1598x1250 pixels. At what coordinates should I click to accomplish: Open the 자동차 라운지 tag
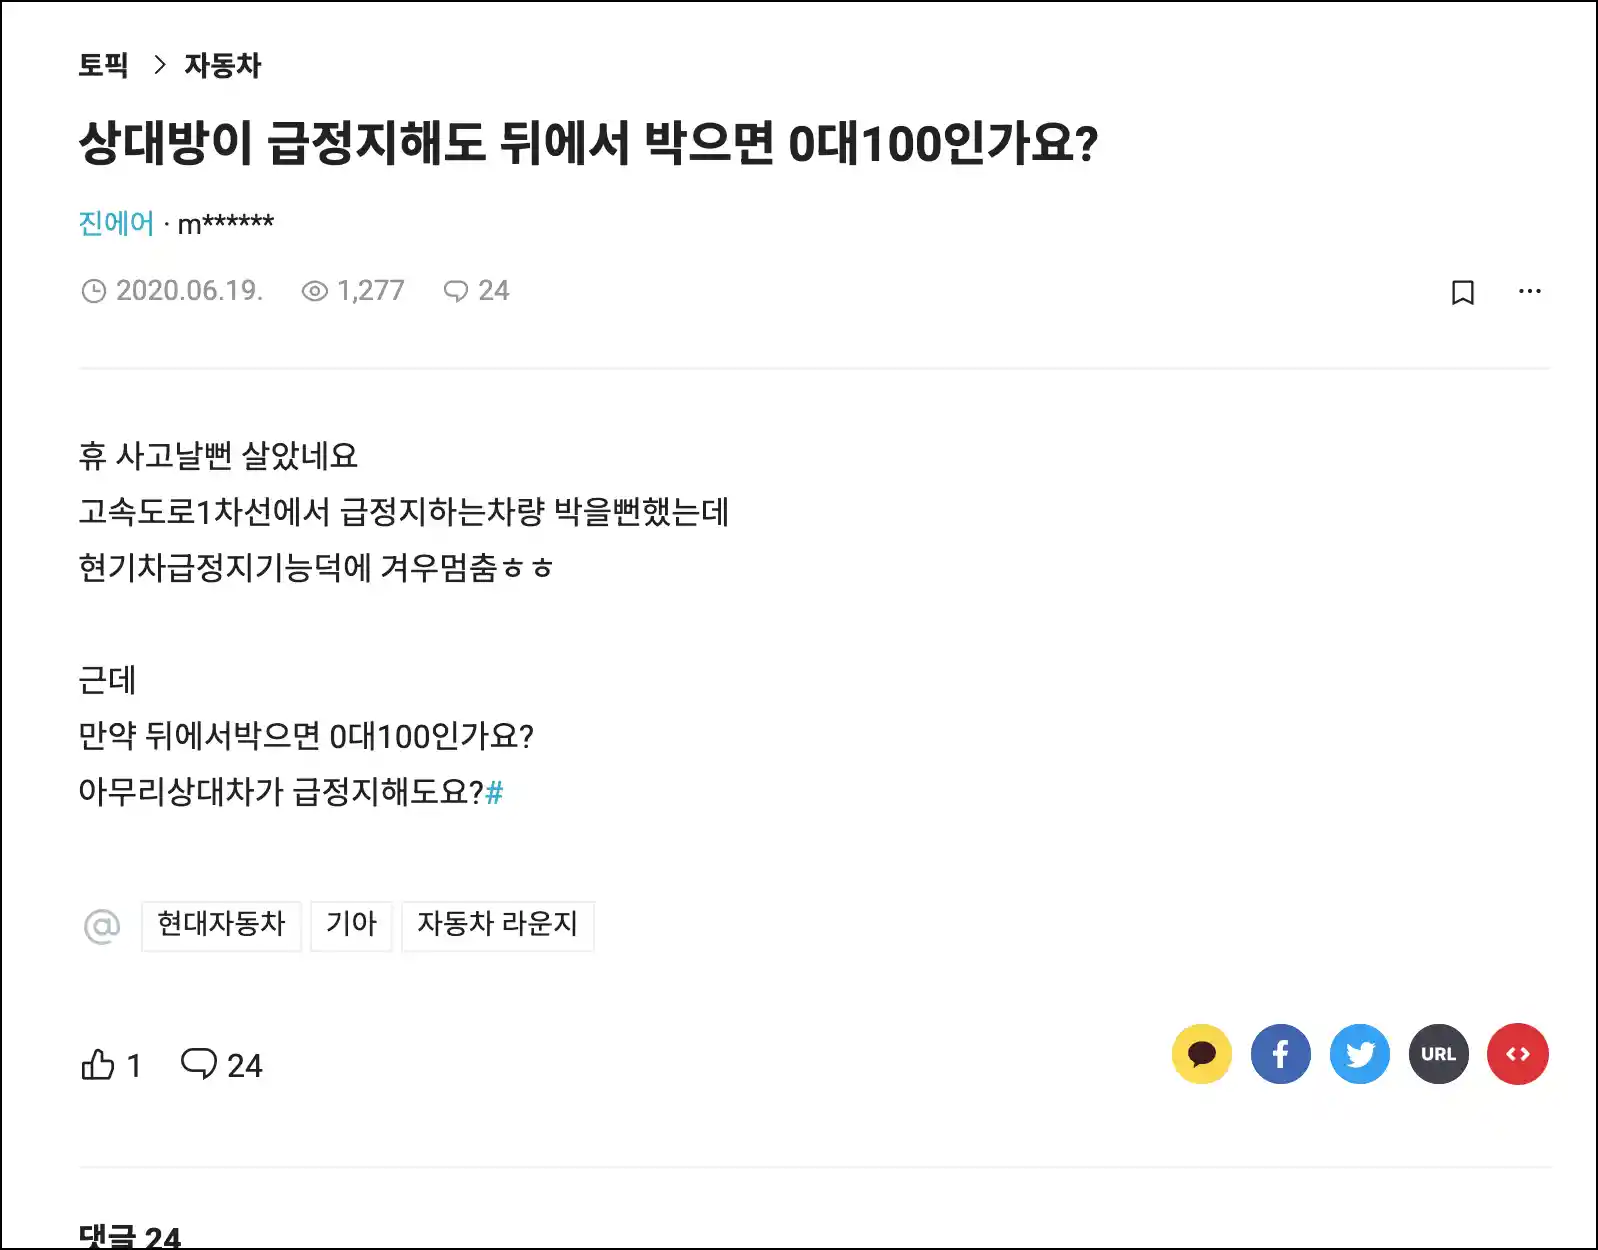[497, 925]
